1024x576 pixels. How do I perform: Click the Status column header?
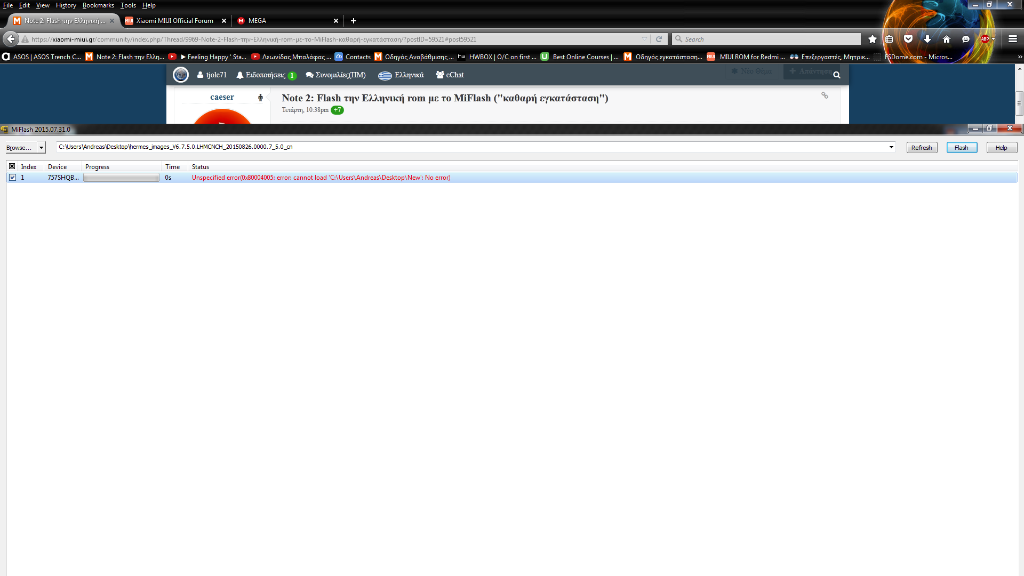(x=200, y=167)
